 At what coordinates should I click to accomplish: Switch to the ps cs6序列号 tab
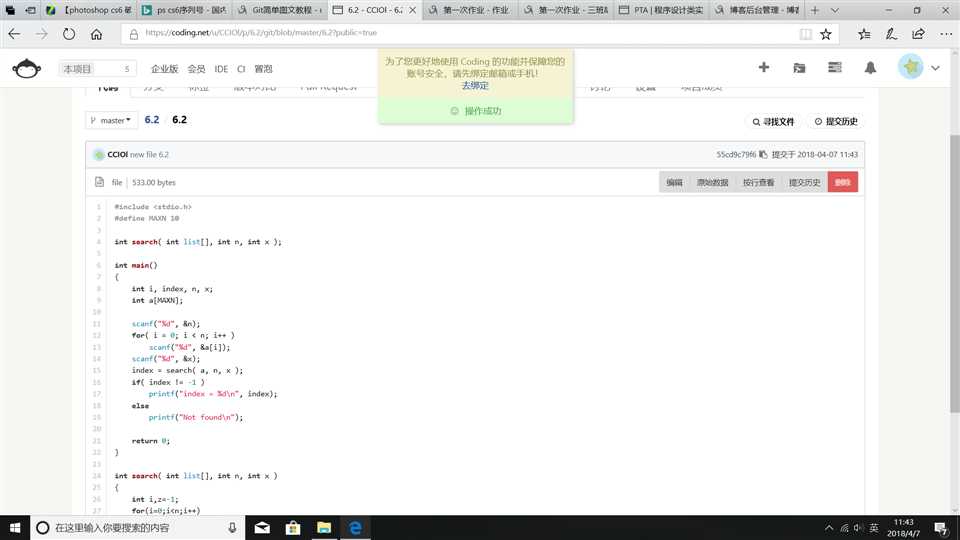[184, 10]
